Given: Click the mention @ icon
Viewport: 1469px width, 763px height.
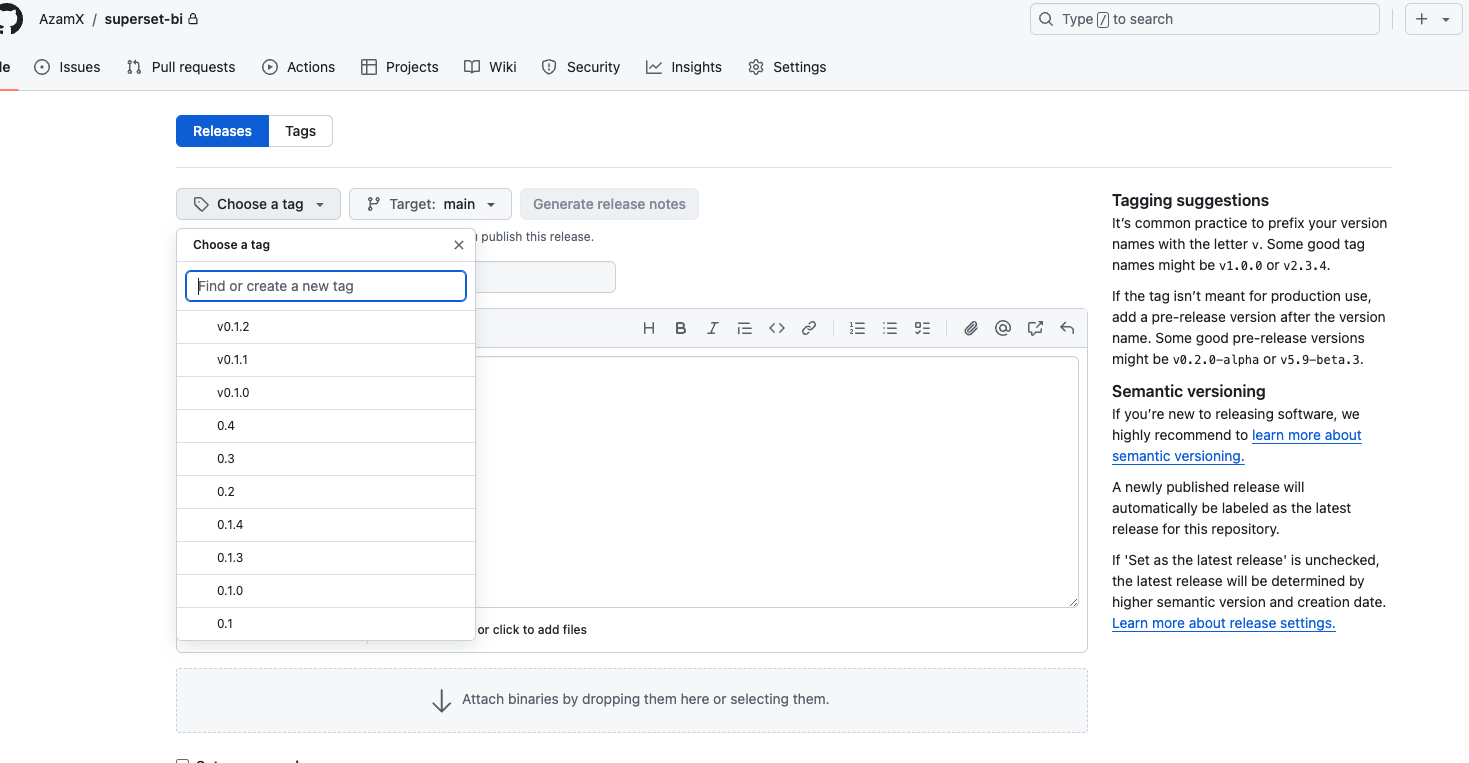Looking at the screenshot, I should coord(1003,328).
